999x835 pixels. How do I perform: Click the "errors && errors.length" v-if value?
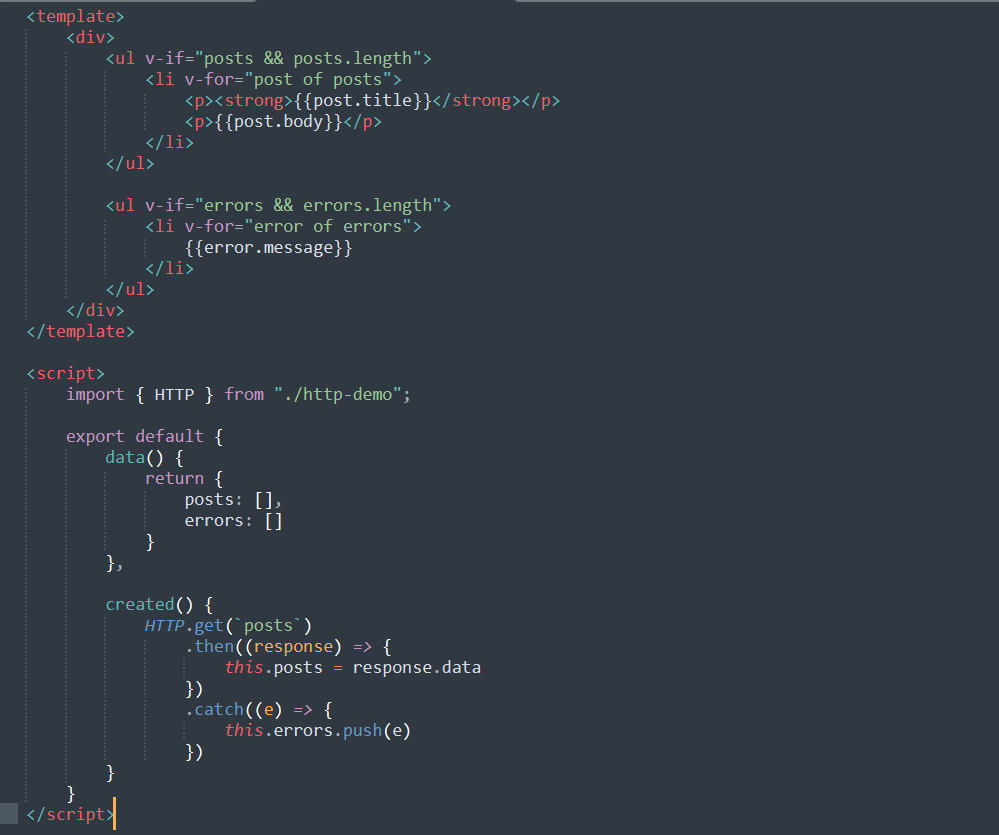tap(318, 206)
